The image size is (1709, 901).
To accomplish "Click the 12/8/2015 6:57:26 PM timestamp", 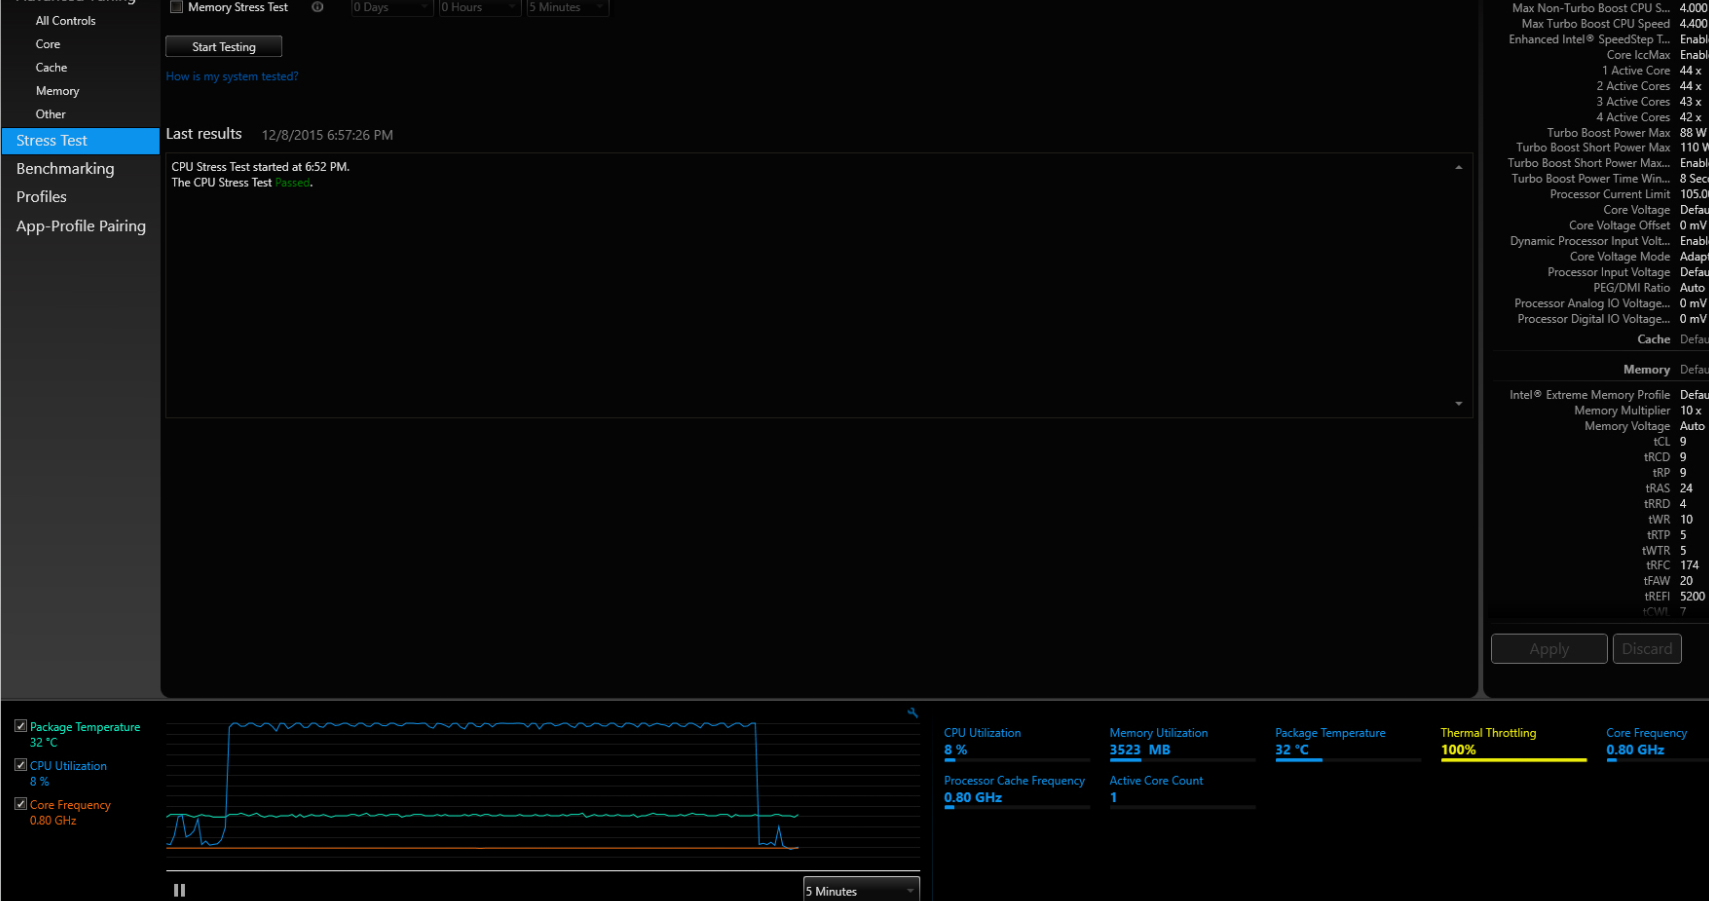I will click(327, 135).
